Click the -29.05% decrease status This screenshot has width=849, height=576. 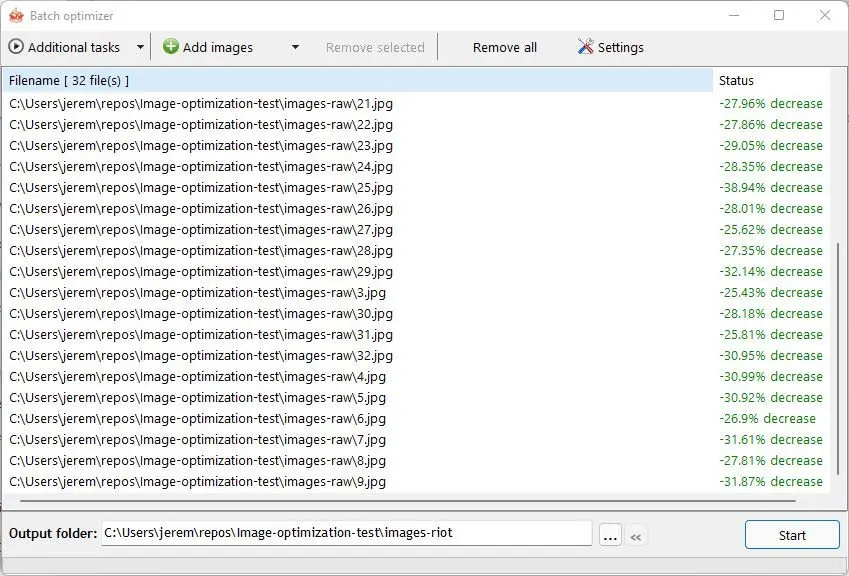coord(771,146)
